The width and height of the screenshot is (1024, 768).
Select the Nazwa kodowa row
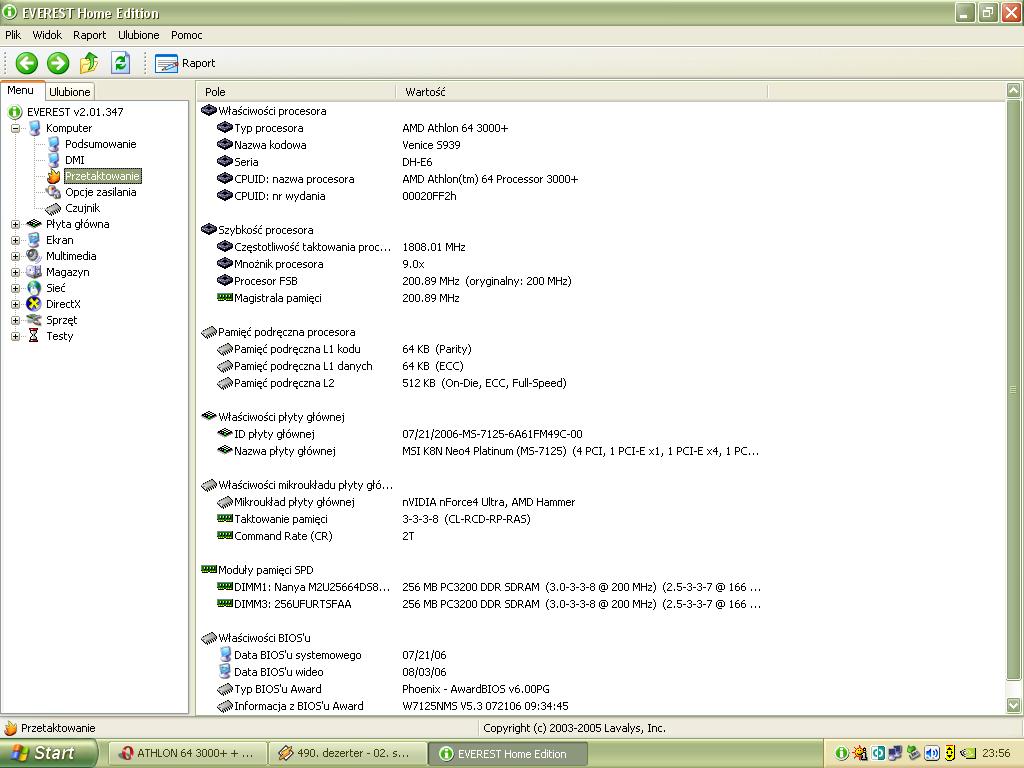pos(482,145)
